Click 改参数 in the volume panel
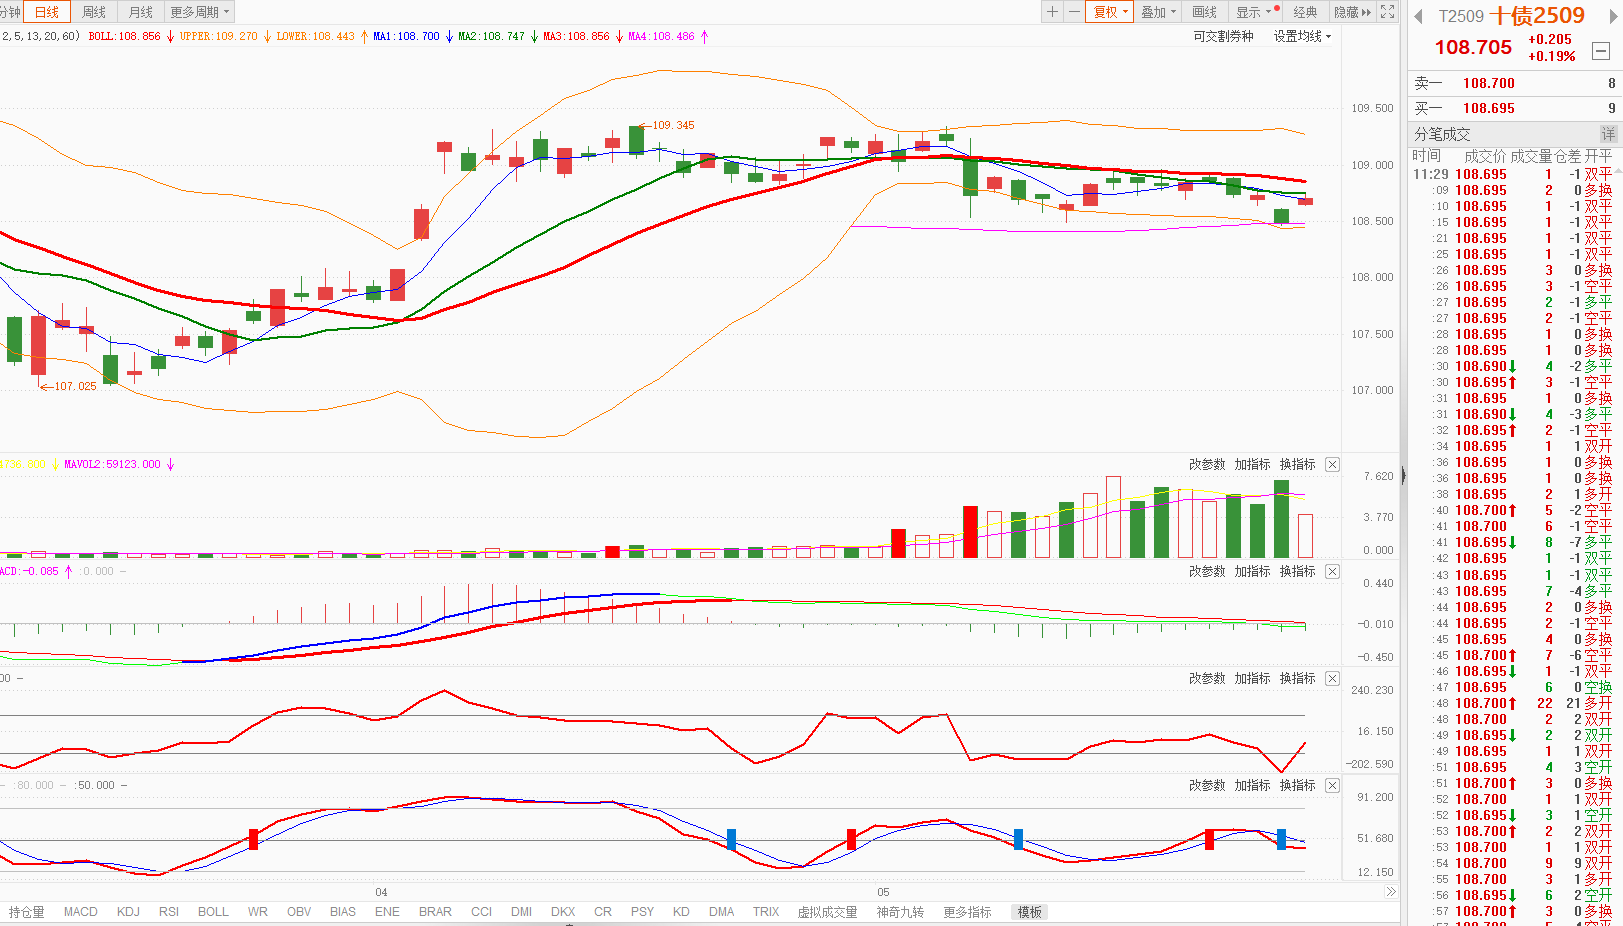Screen dimensions: 1623x926 1207,464
